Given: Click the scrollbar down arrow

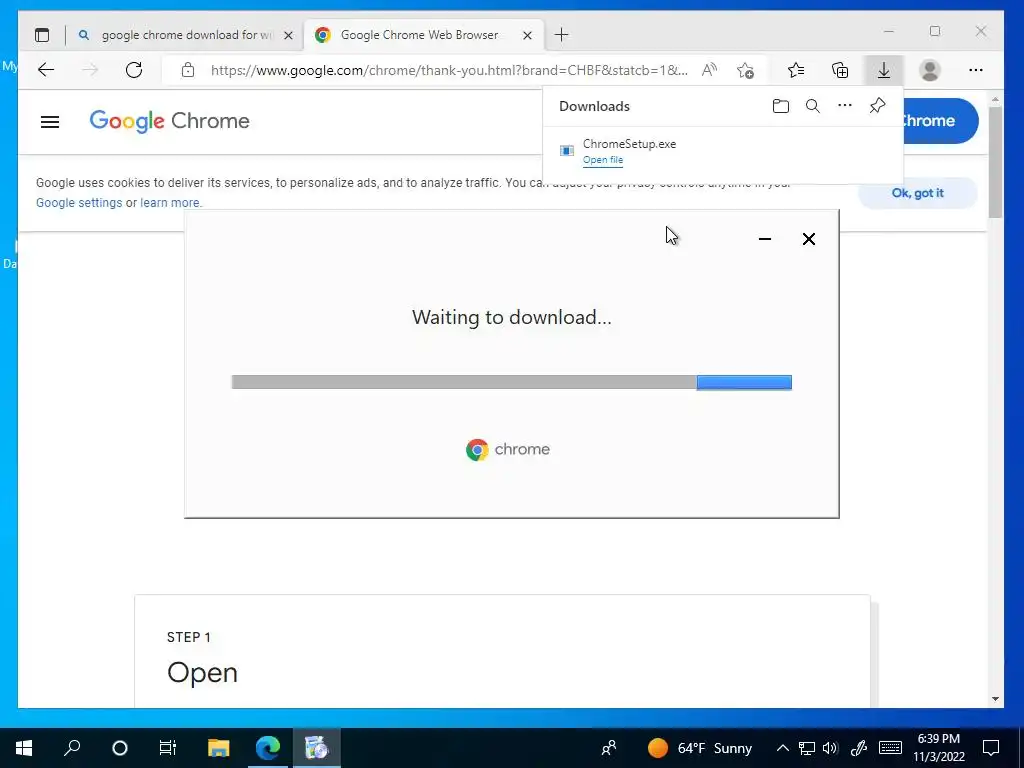Looking at the screenshot, I should pyautogui.click(x=995, y=699).
